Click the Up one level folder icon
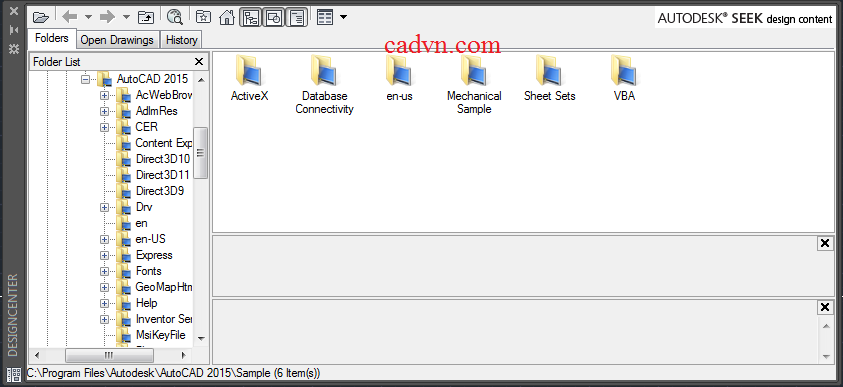Viewport: 843px width, 387px height. pos(146,17)
